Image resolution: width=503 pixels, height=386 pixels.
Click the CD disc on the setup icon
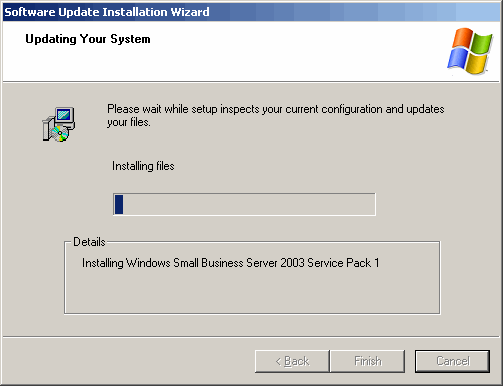click(60, 134)
